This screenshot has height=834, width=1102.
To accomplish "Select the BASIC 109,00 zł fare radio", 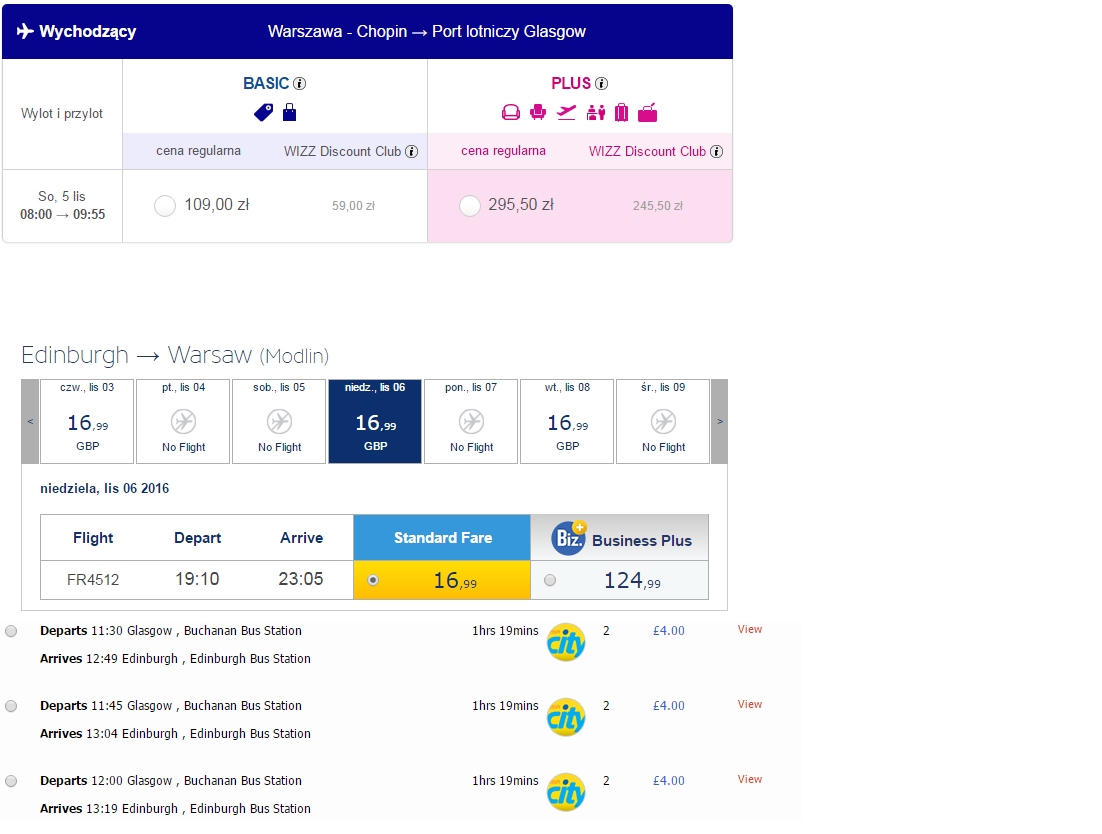I will click(x=165, y=206).
